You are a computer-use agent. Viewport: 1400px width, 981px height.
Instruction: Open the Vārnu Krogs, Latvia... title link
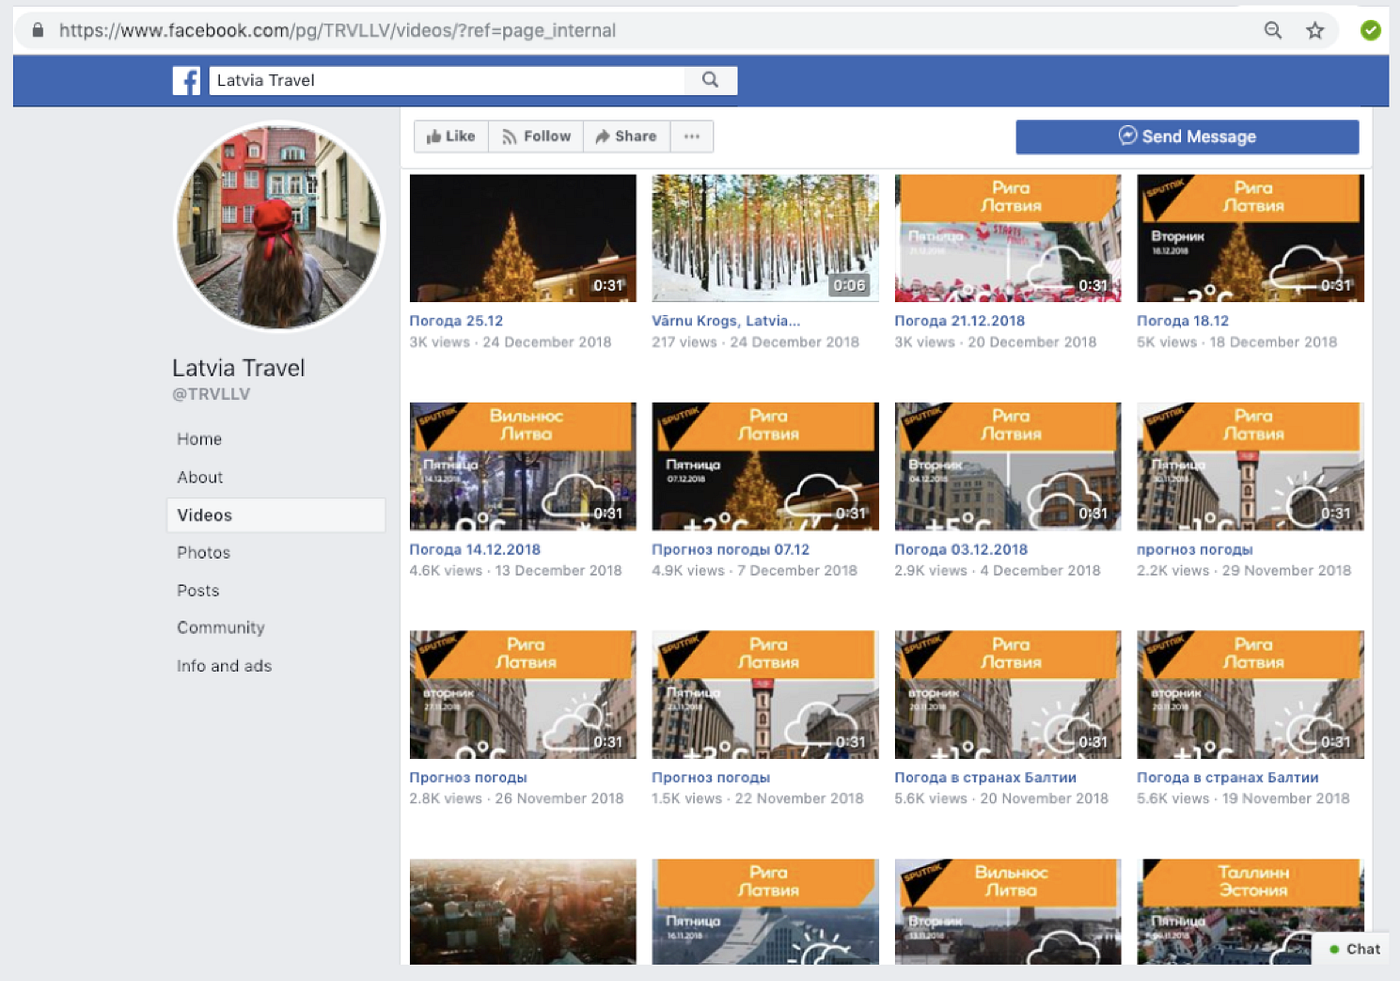pyautogui.click(x=726, y=321)
